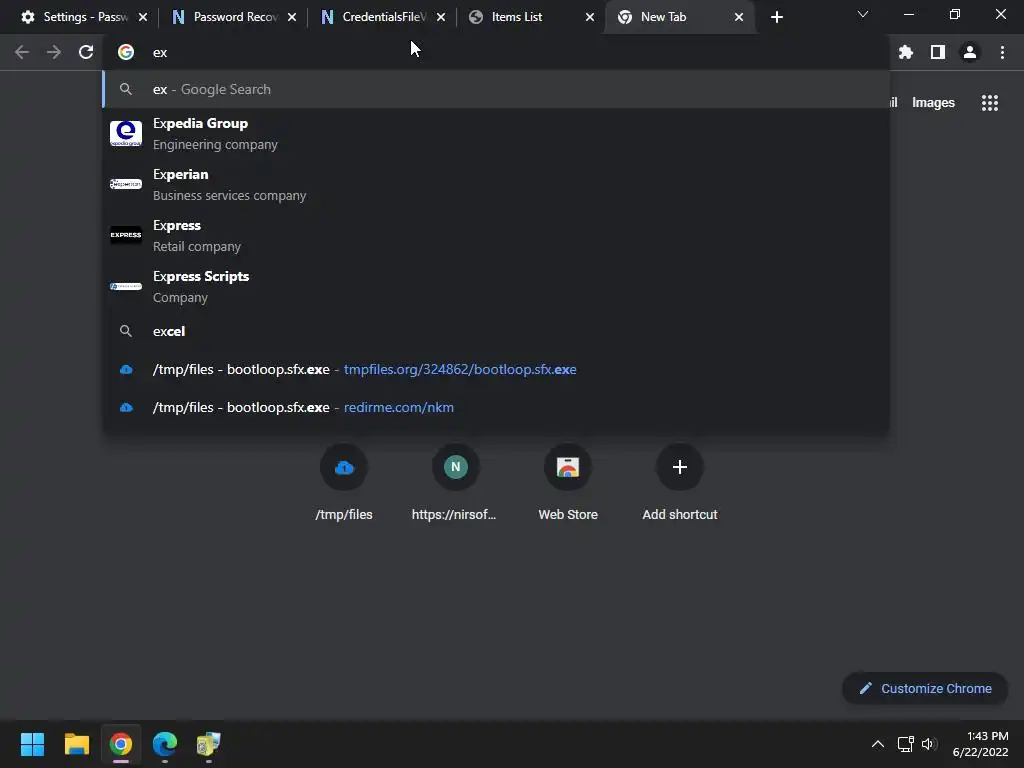Screen dimensions: 1024x768
Task: Toggle the Chrome side panel
Action: click(x=938, y=52)
